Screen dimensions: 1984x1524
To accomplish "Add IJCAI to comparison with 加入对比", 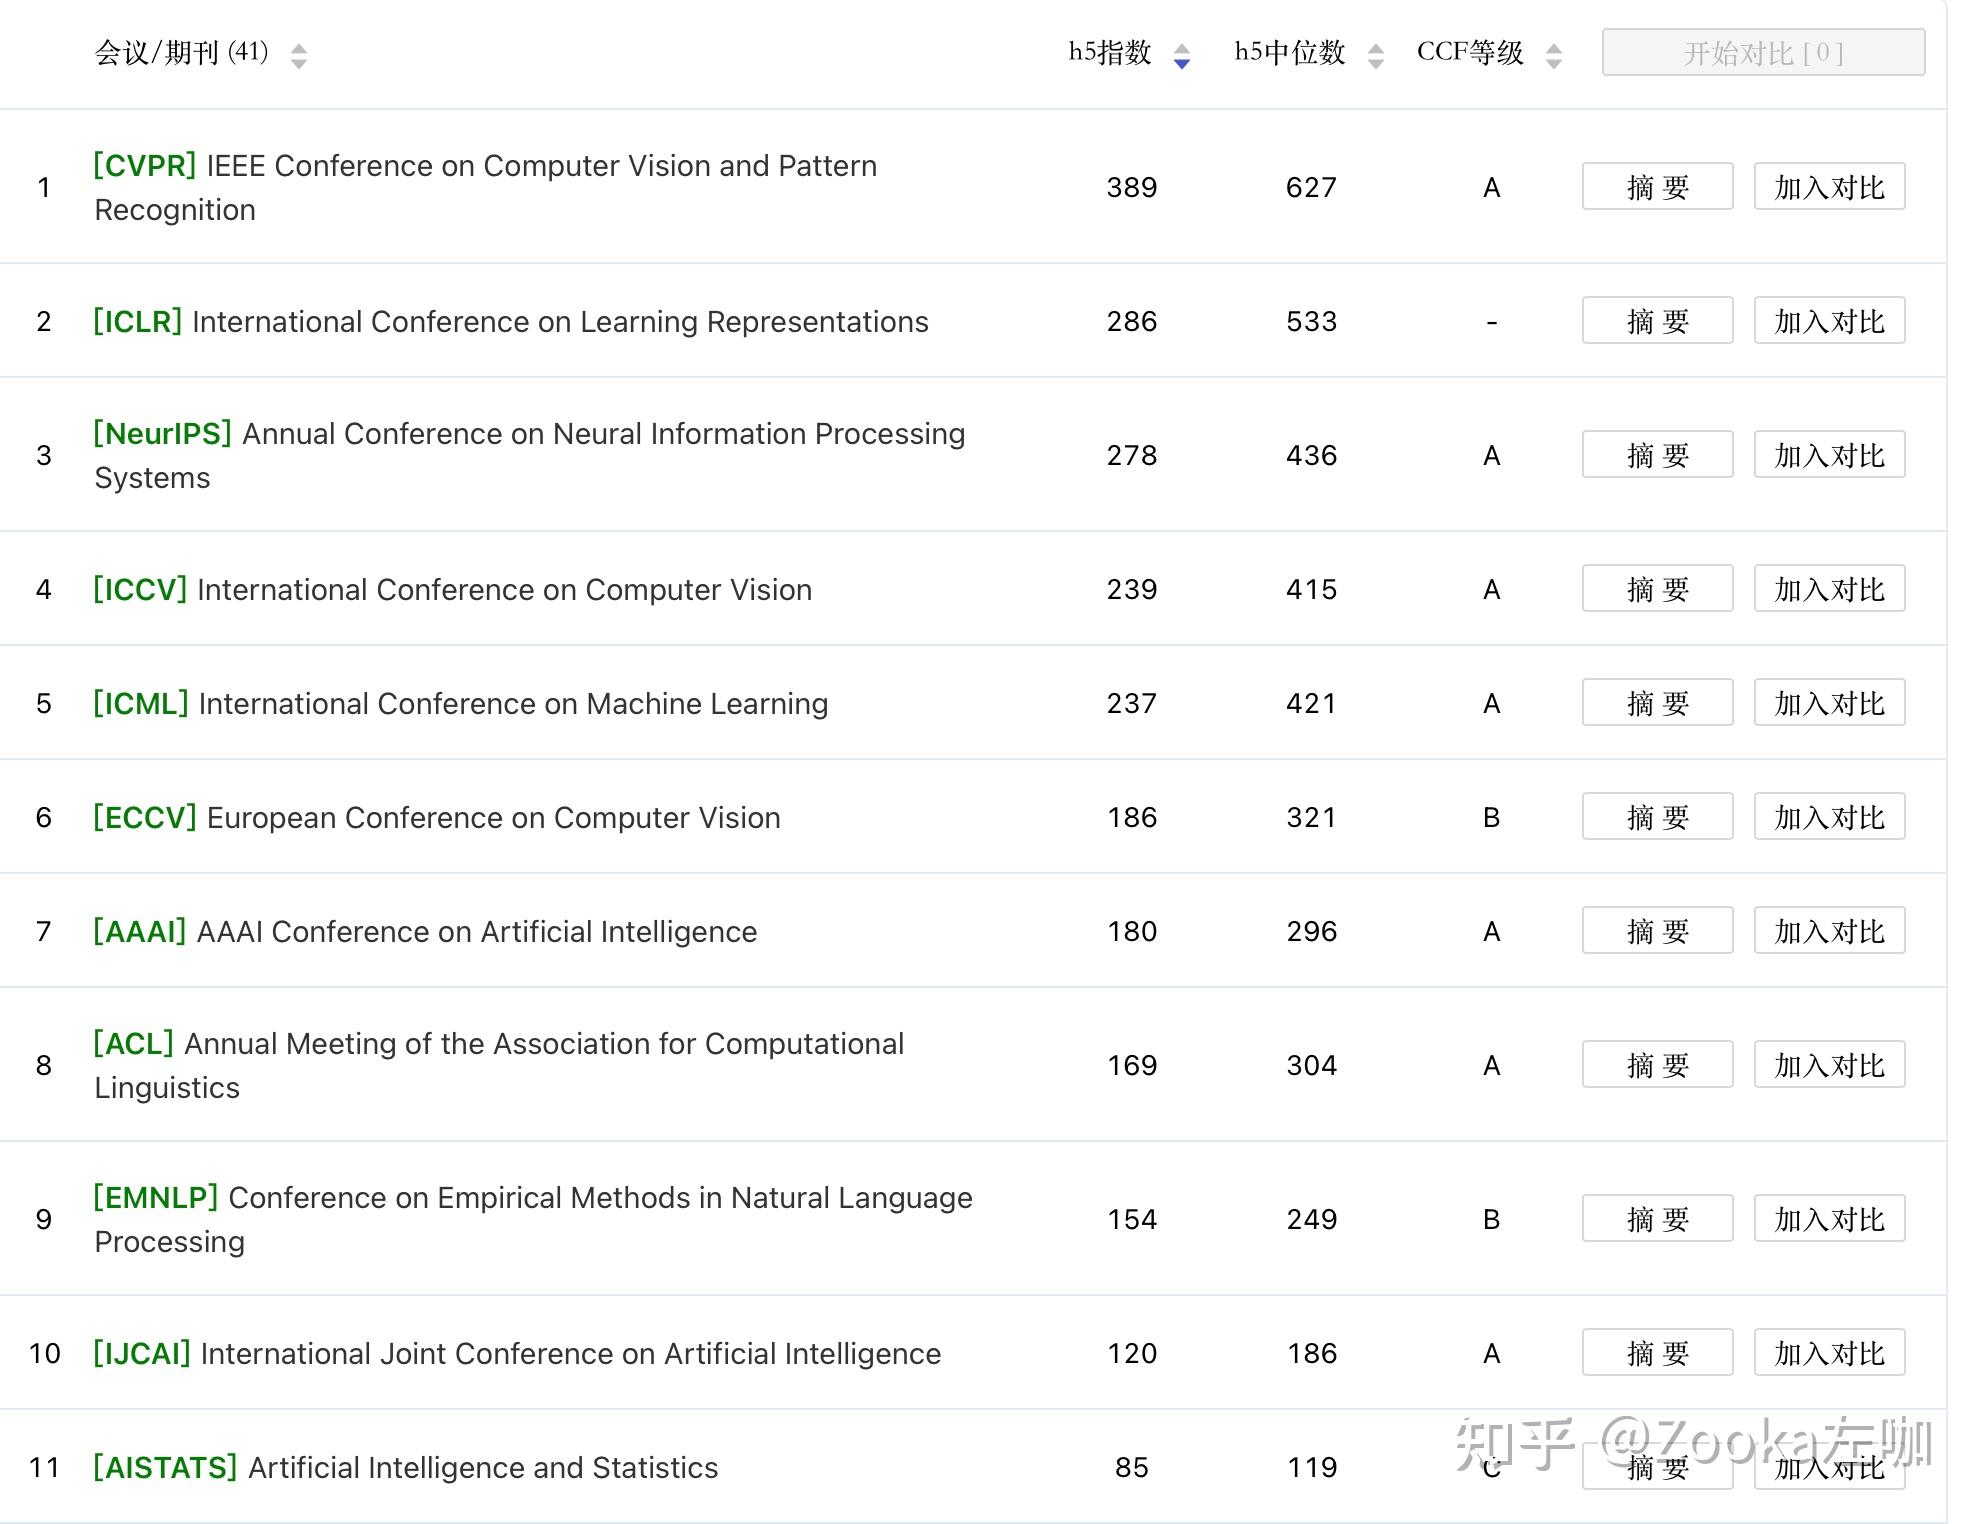I will pos(1830,1353).
